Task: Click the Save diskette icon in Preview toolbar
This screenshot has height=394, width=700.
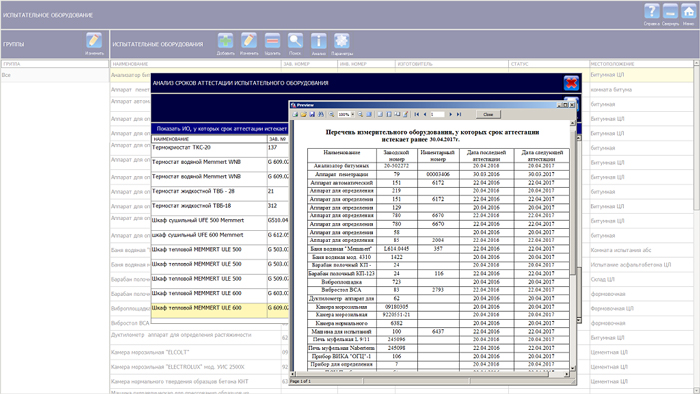Action: (312, 114)
